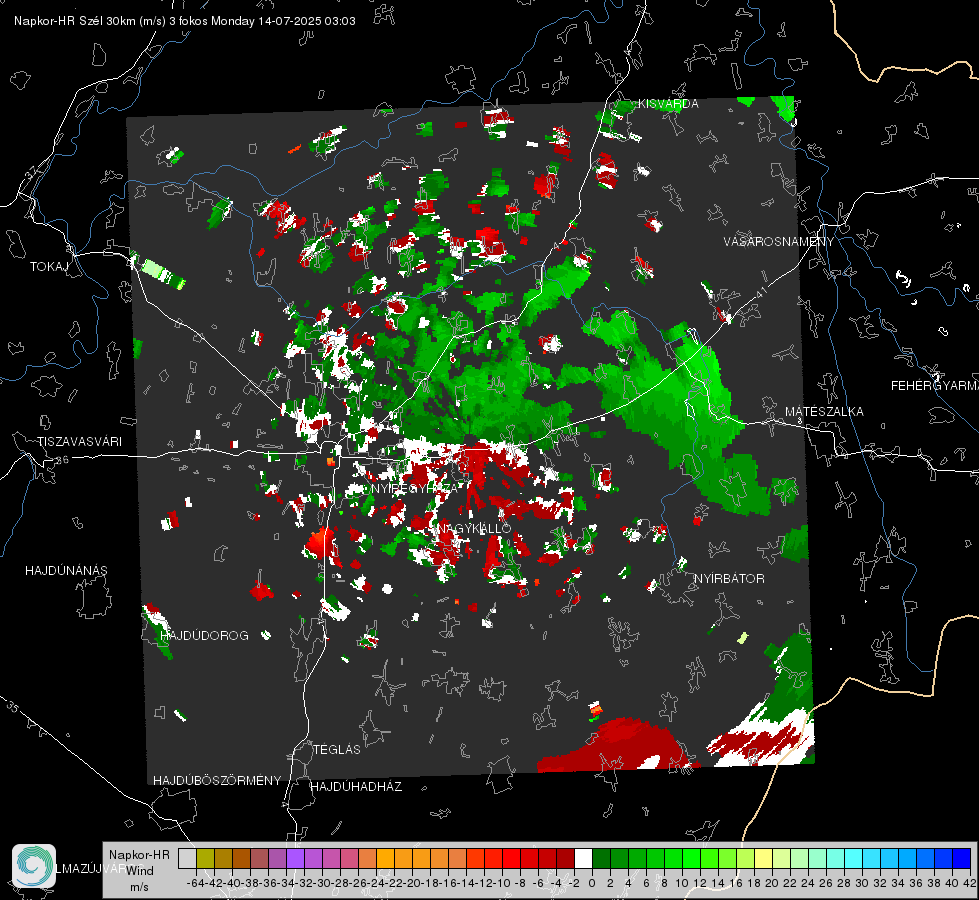
Task: Click the 'Napkor-HR' legend label
Action: (x=139, y=855)
